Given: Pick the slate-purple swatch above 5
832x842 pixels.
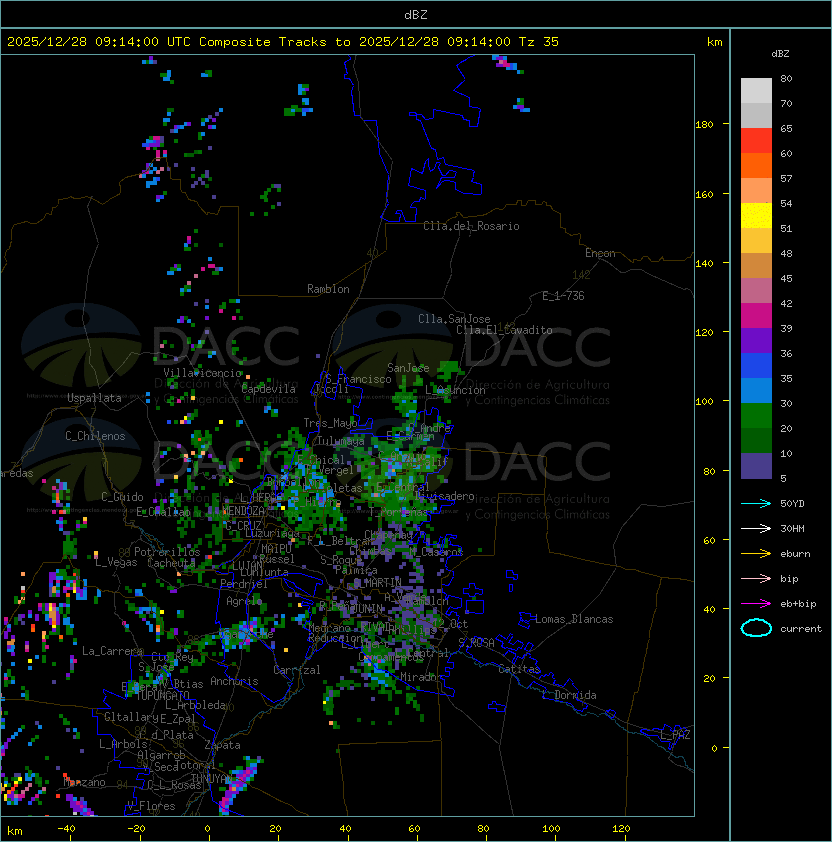Looking at the screenshot, I should click(756, 466).
